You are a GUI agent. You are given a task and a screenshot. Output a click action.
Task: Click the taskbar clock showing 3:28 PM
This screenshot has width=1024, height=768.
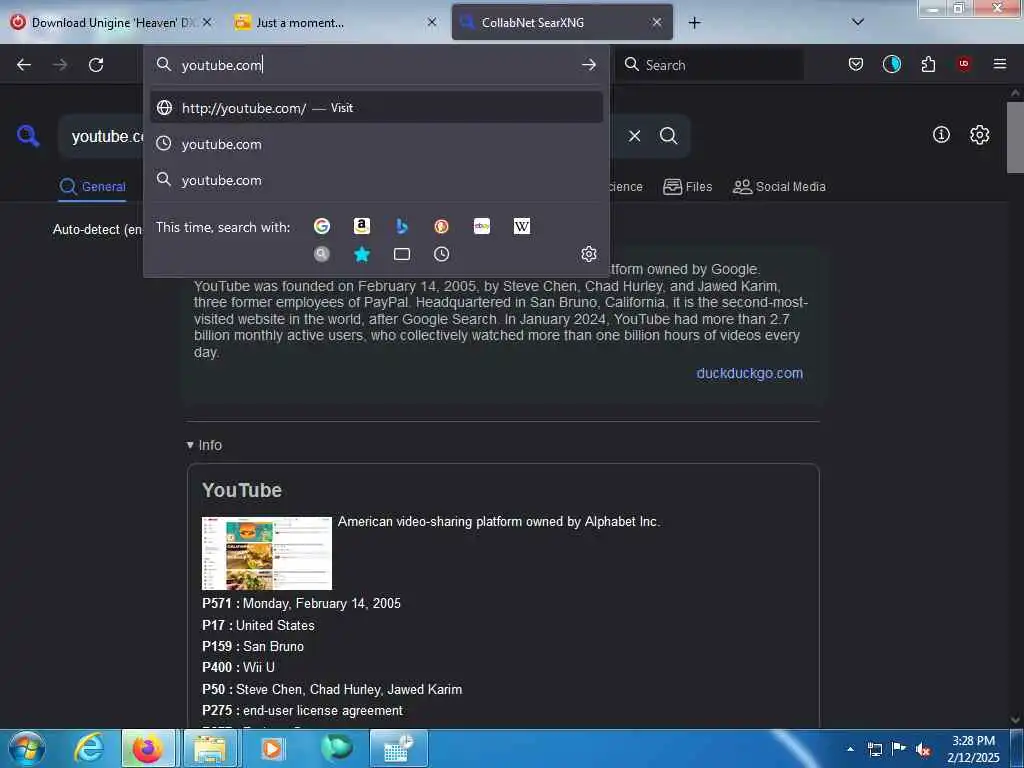[x=972, y=749]
